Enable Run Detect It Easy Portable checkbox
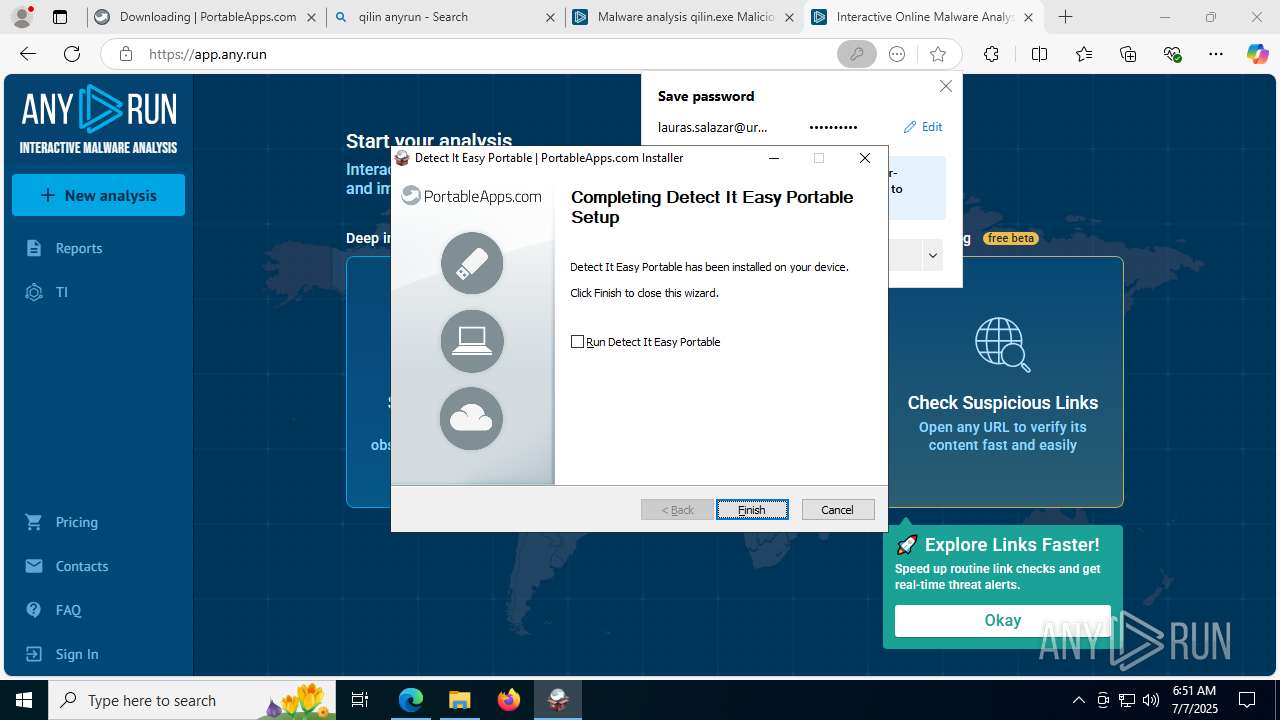The height and width of the screenshot is (720, 1280). [x=577, y=342]
